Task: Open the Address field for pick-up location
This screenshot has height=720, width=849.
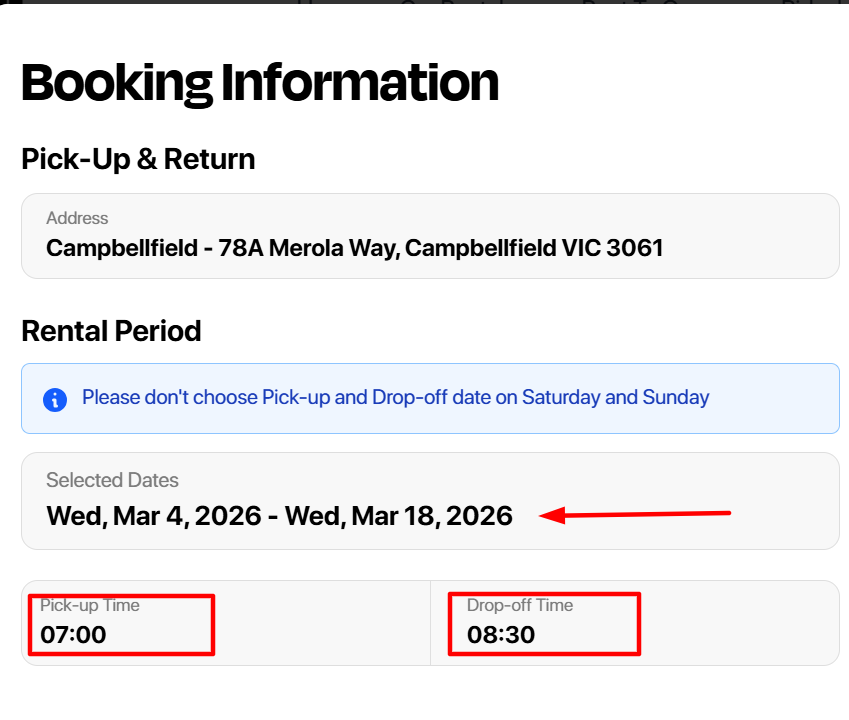Action: 430,236
